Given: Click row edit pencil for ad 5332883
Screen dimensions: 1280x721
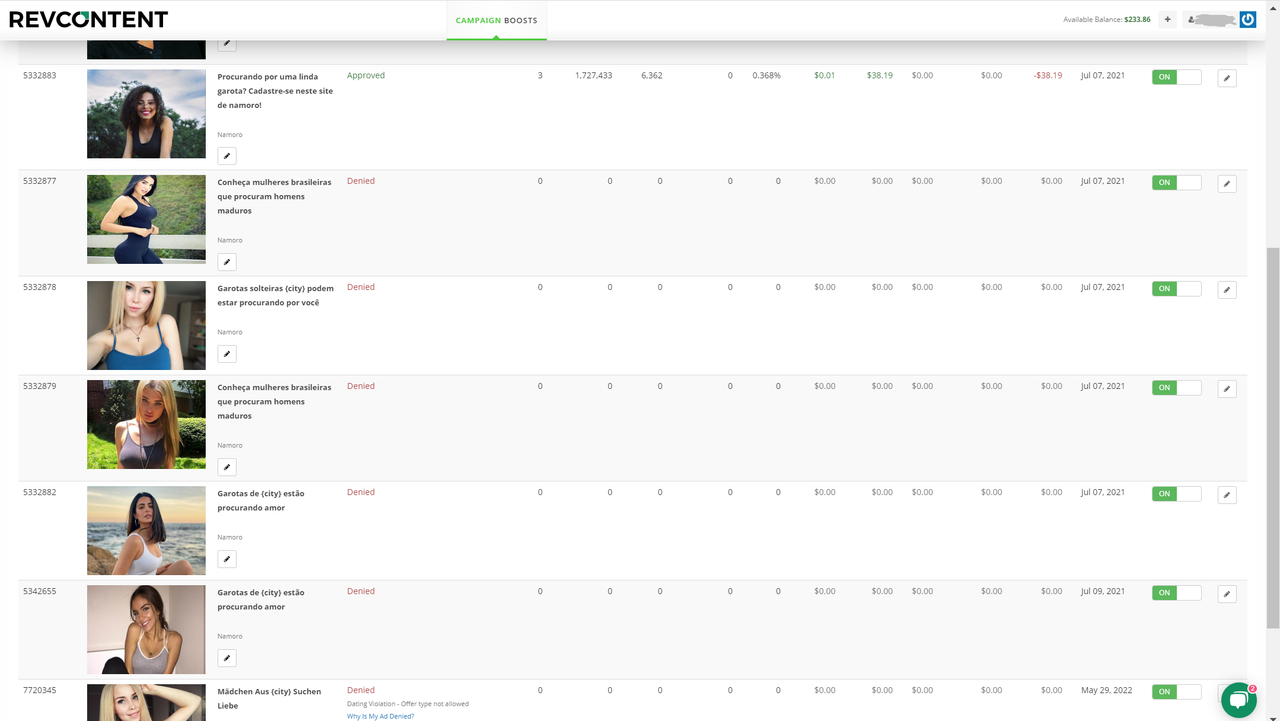Looking at the screenshot, I should pos(1227,78).
